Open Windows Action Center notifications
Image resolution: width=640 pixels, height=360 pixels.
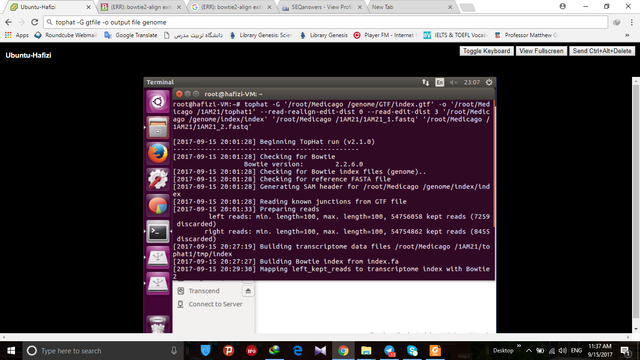[x=625, y=351]
